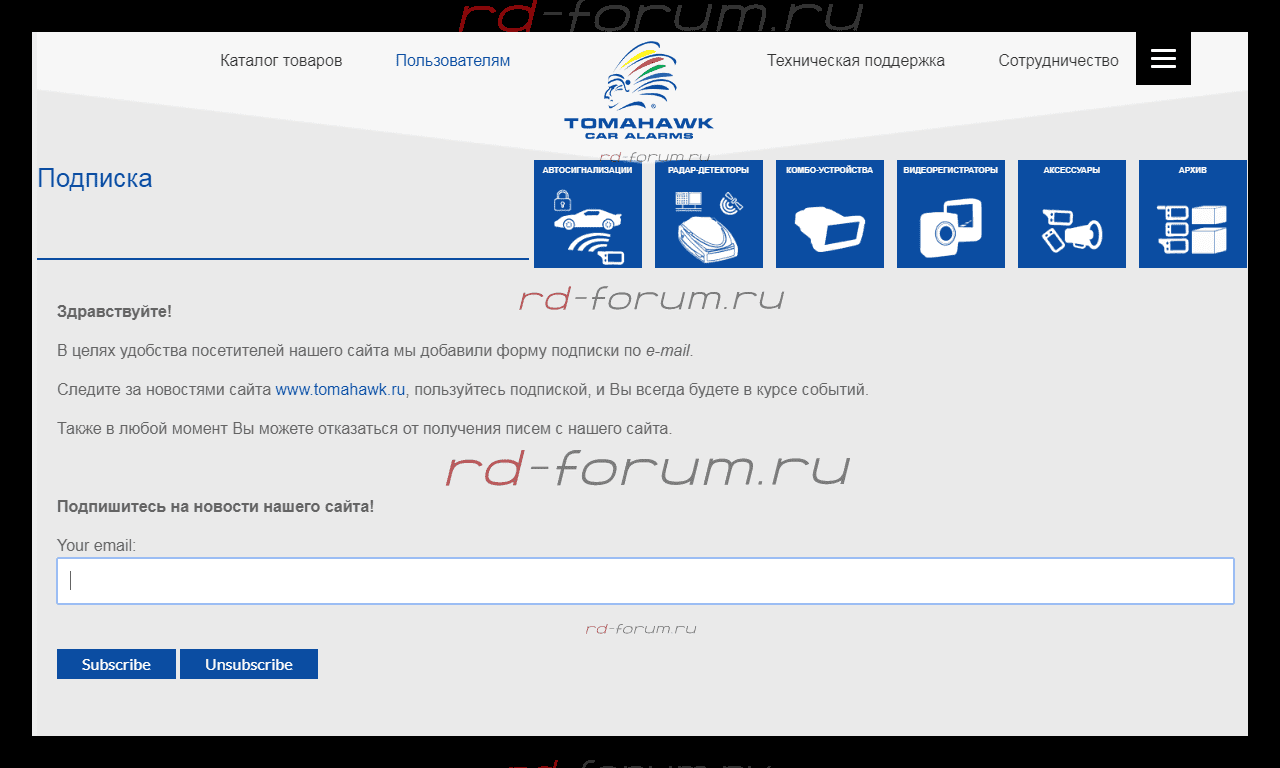Screen dimensions: 1280x768
Task: Open the Каталог товаров menu
Action: [281, 61]
